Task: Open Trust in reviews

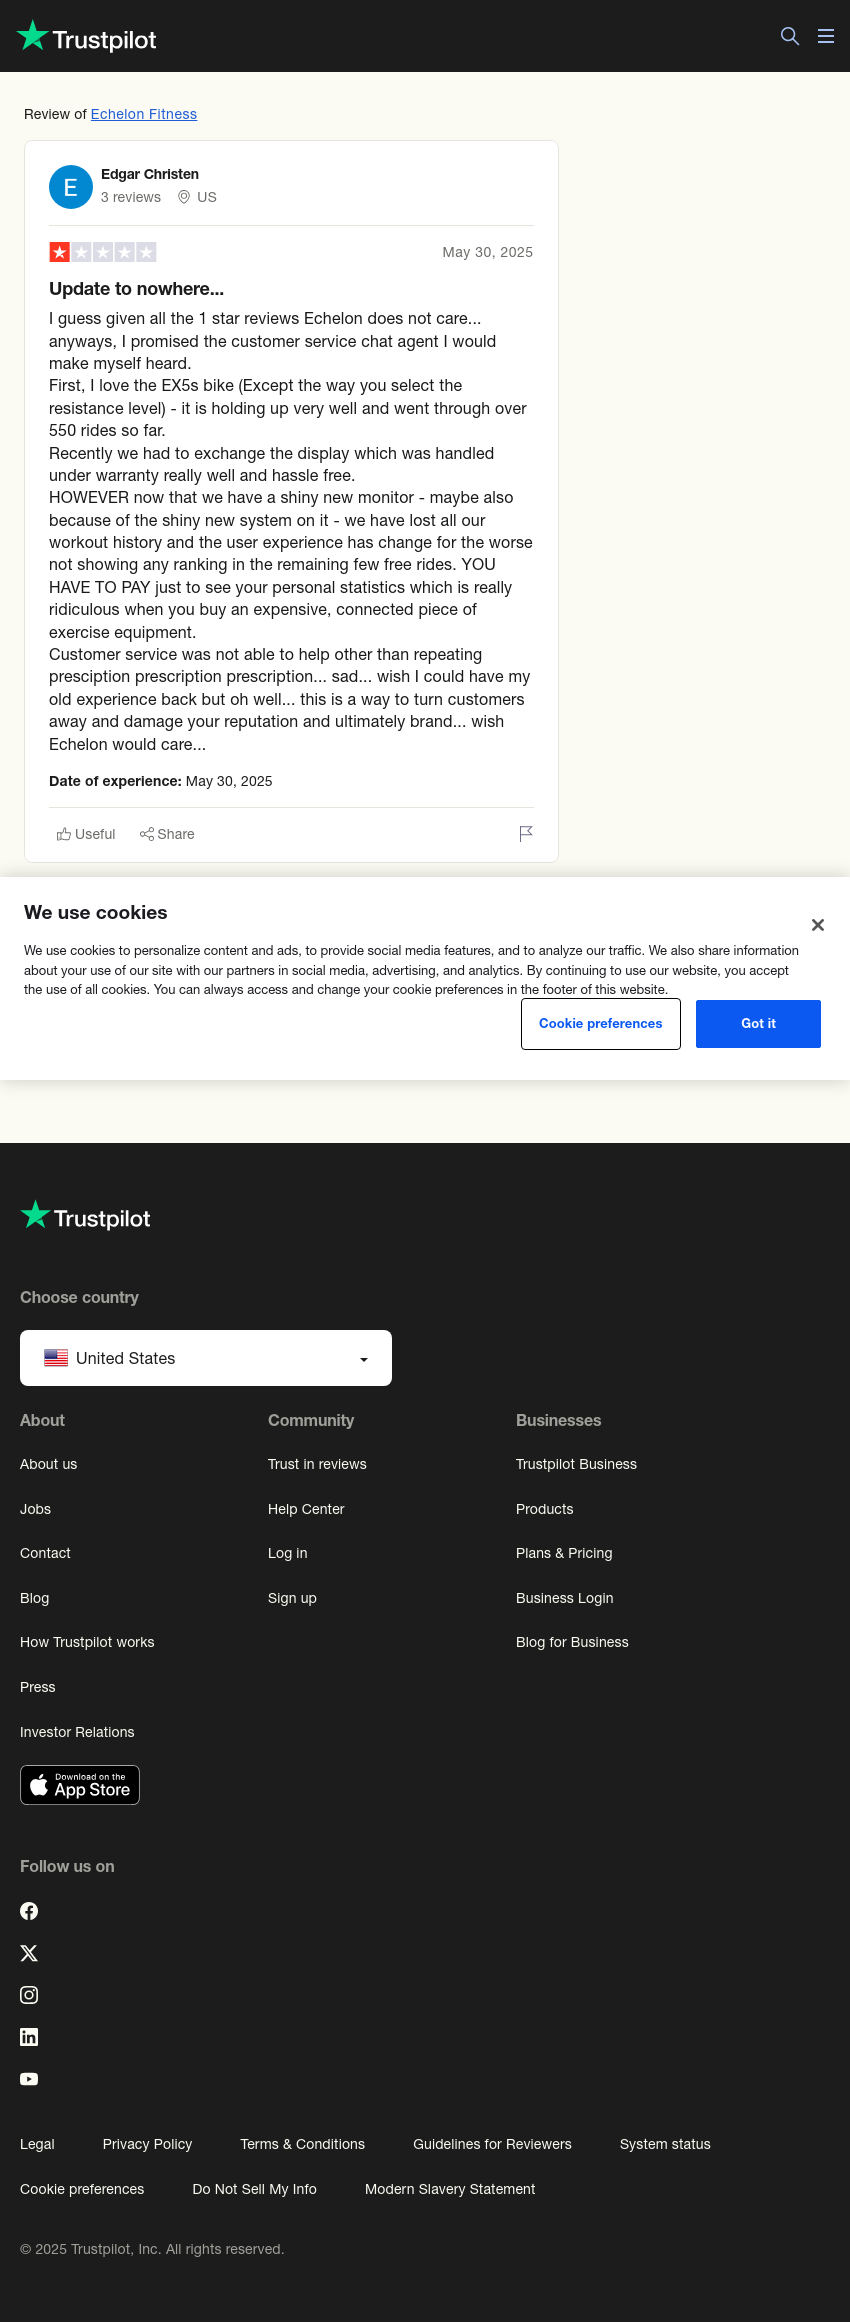Action: (x=317, y=1464)
